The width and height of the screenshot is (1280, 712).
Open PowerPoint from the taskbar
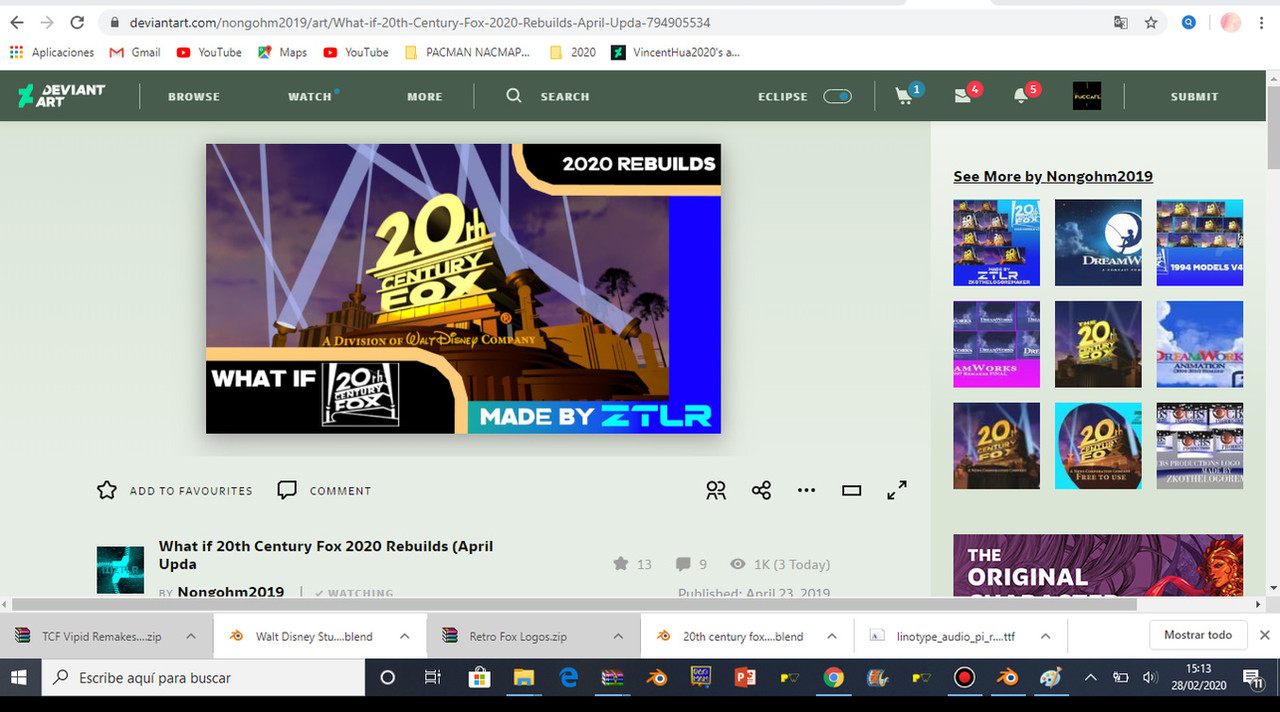pyautogui.click(x=744, y=678)
